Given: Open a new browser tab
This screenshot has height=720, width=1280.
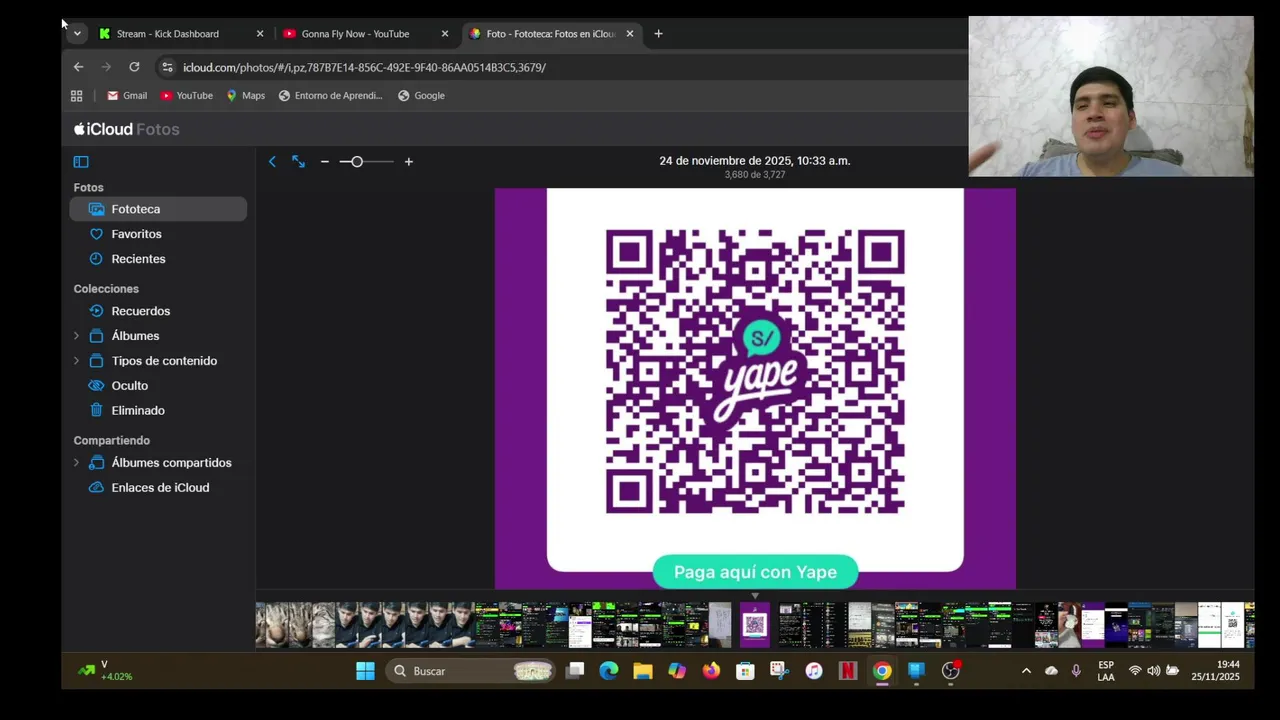Looking at the screenshot, I should coord(658,34).
